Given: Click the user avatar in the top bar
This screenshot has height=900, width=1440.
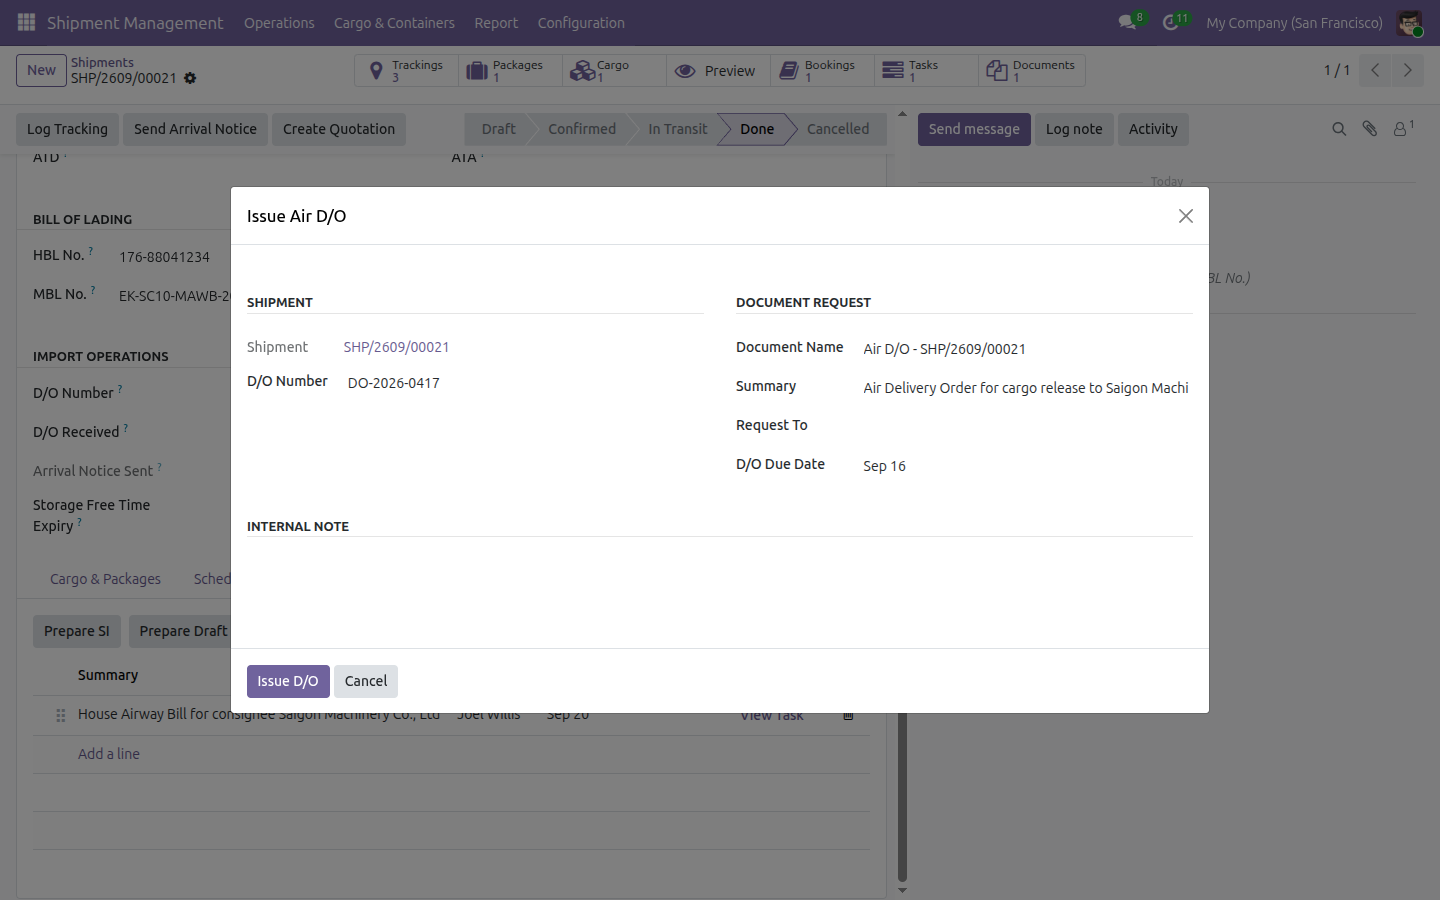Looking at the screenshot, I should (x=1409, y=22).
